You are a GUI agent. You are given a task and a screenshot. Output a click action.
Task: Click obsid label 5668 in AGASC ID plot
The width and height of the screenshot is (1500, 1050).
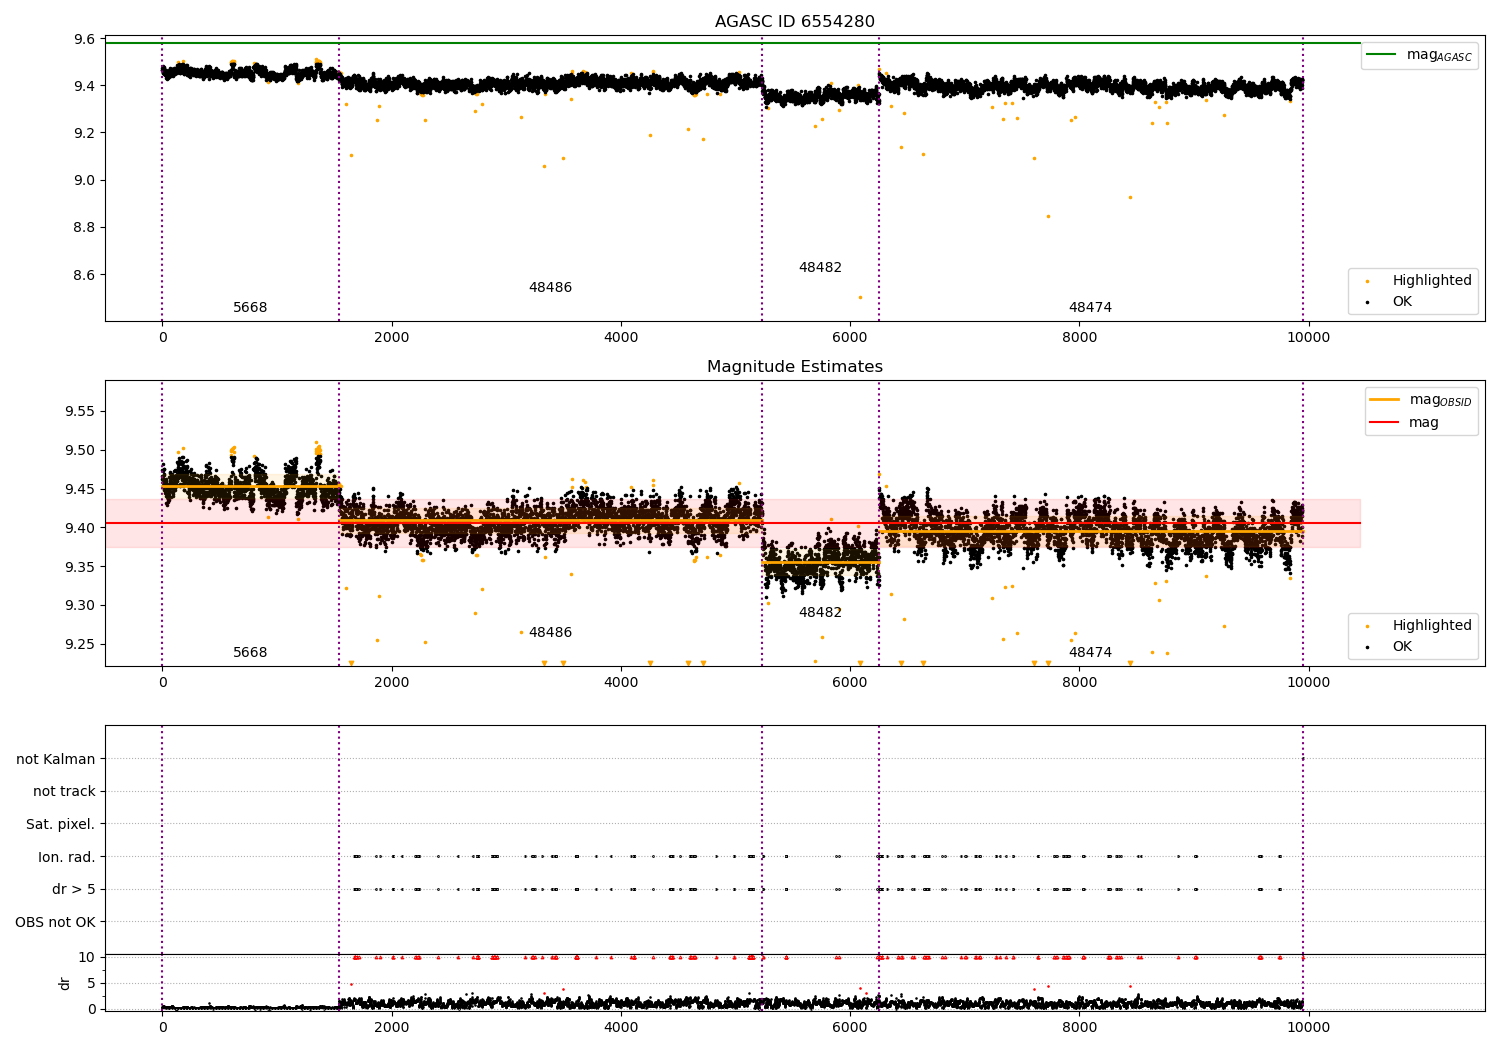250,308
